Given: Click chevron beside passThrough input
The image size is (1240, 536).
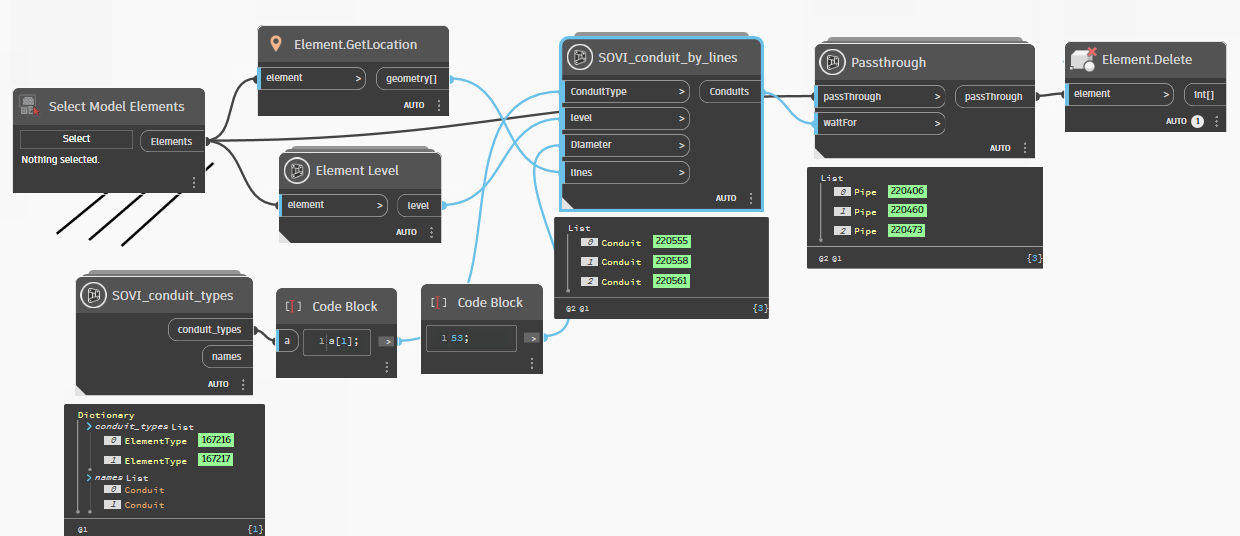Looking at the screenshot, I should click(937, 97).
